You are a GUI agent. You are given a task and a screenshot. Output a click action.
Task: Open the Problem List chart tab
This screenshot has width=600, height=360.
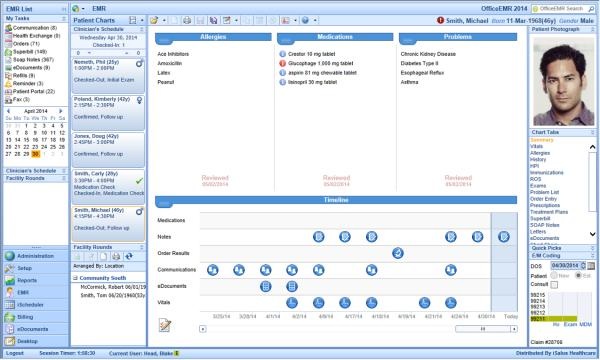pyautogui.click(x=544, y=192)
